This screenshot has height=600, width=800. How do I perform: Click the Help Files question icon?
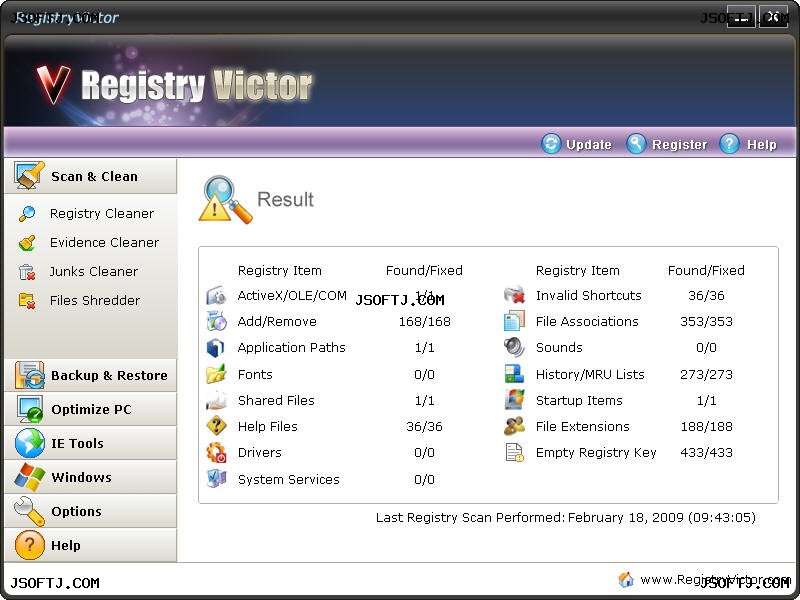coord(216,426)
